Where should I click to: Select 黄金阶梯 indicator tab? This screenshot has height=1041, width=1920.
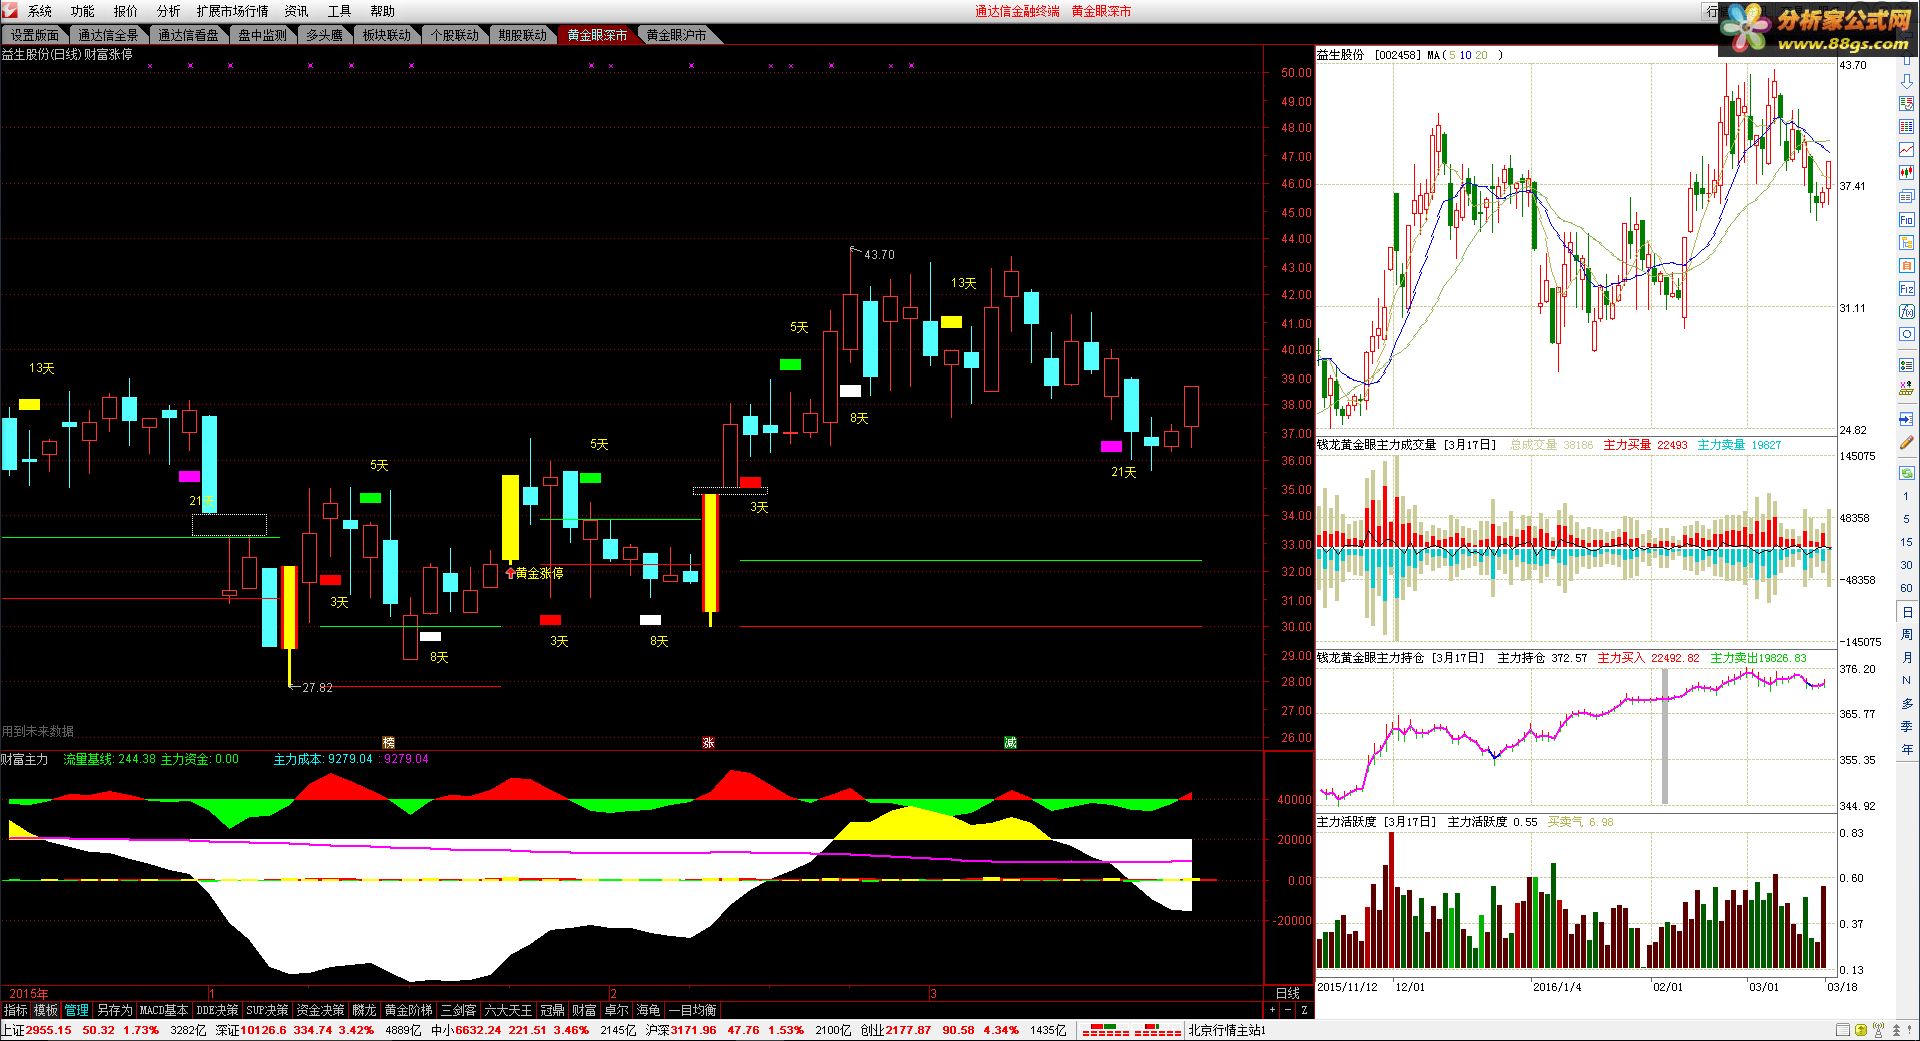(x=408, y=1010)
